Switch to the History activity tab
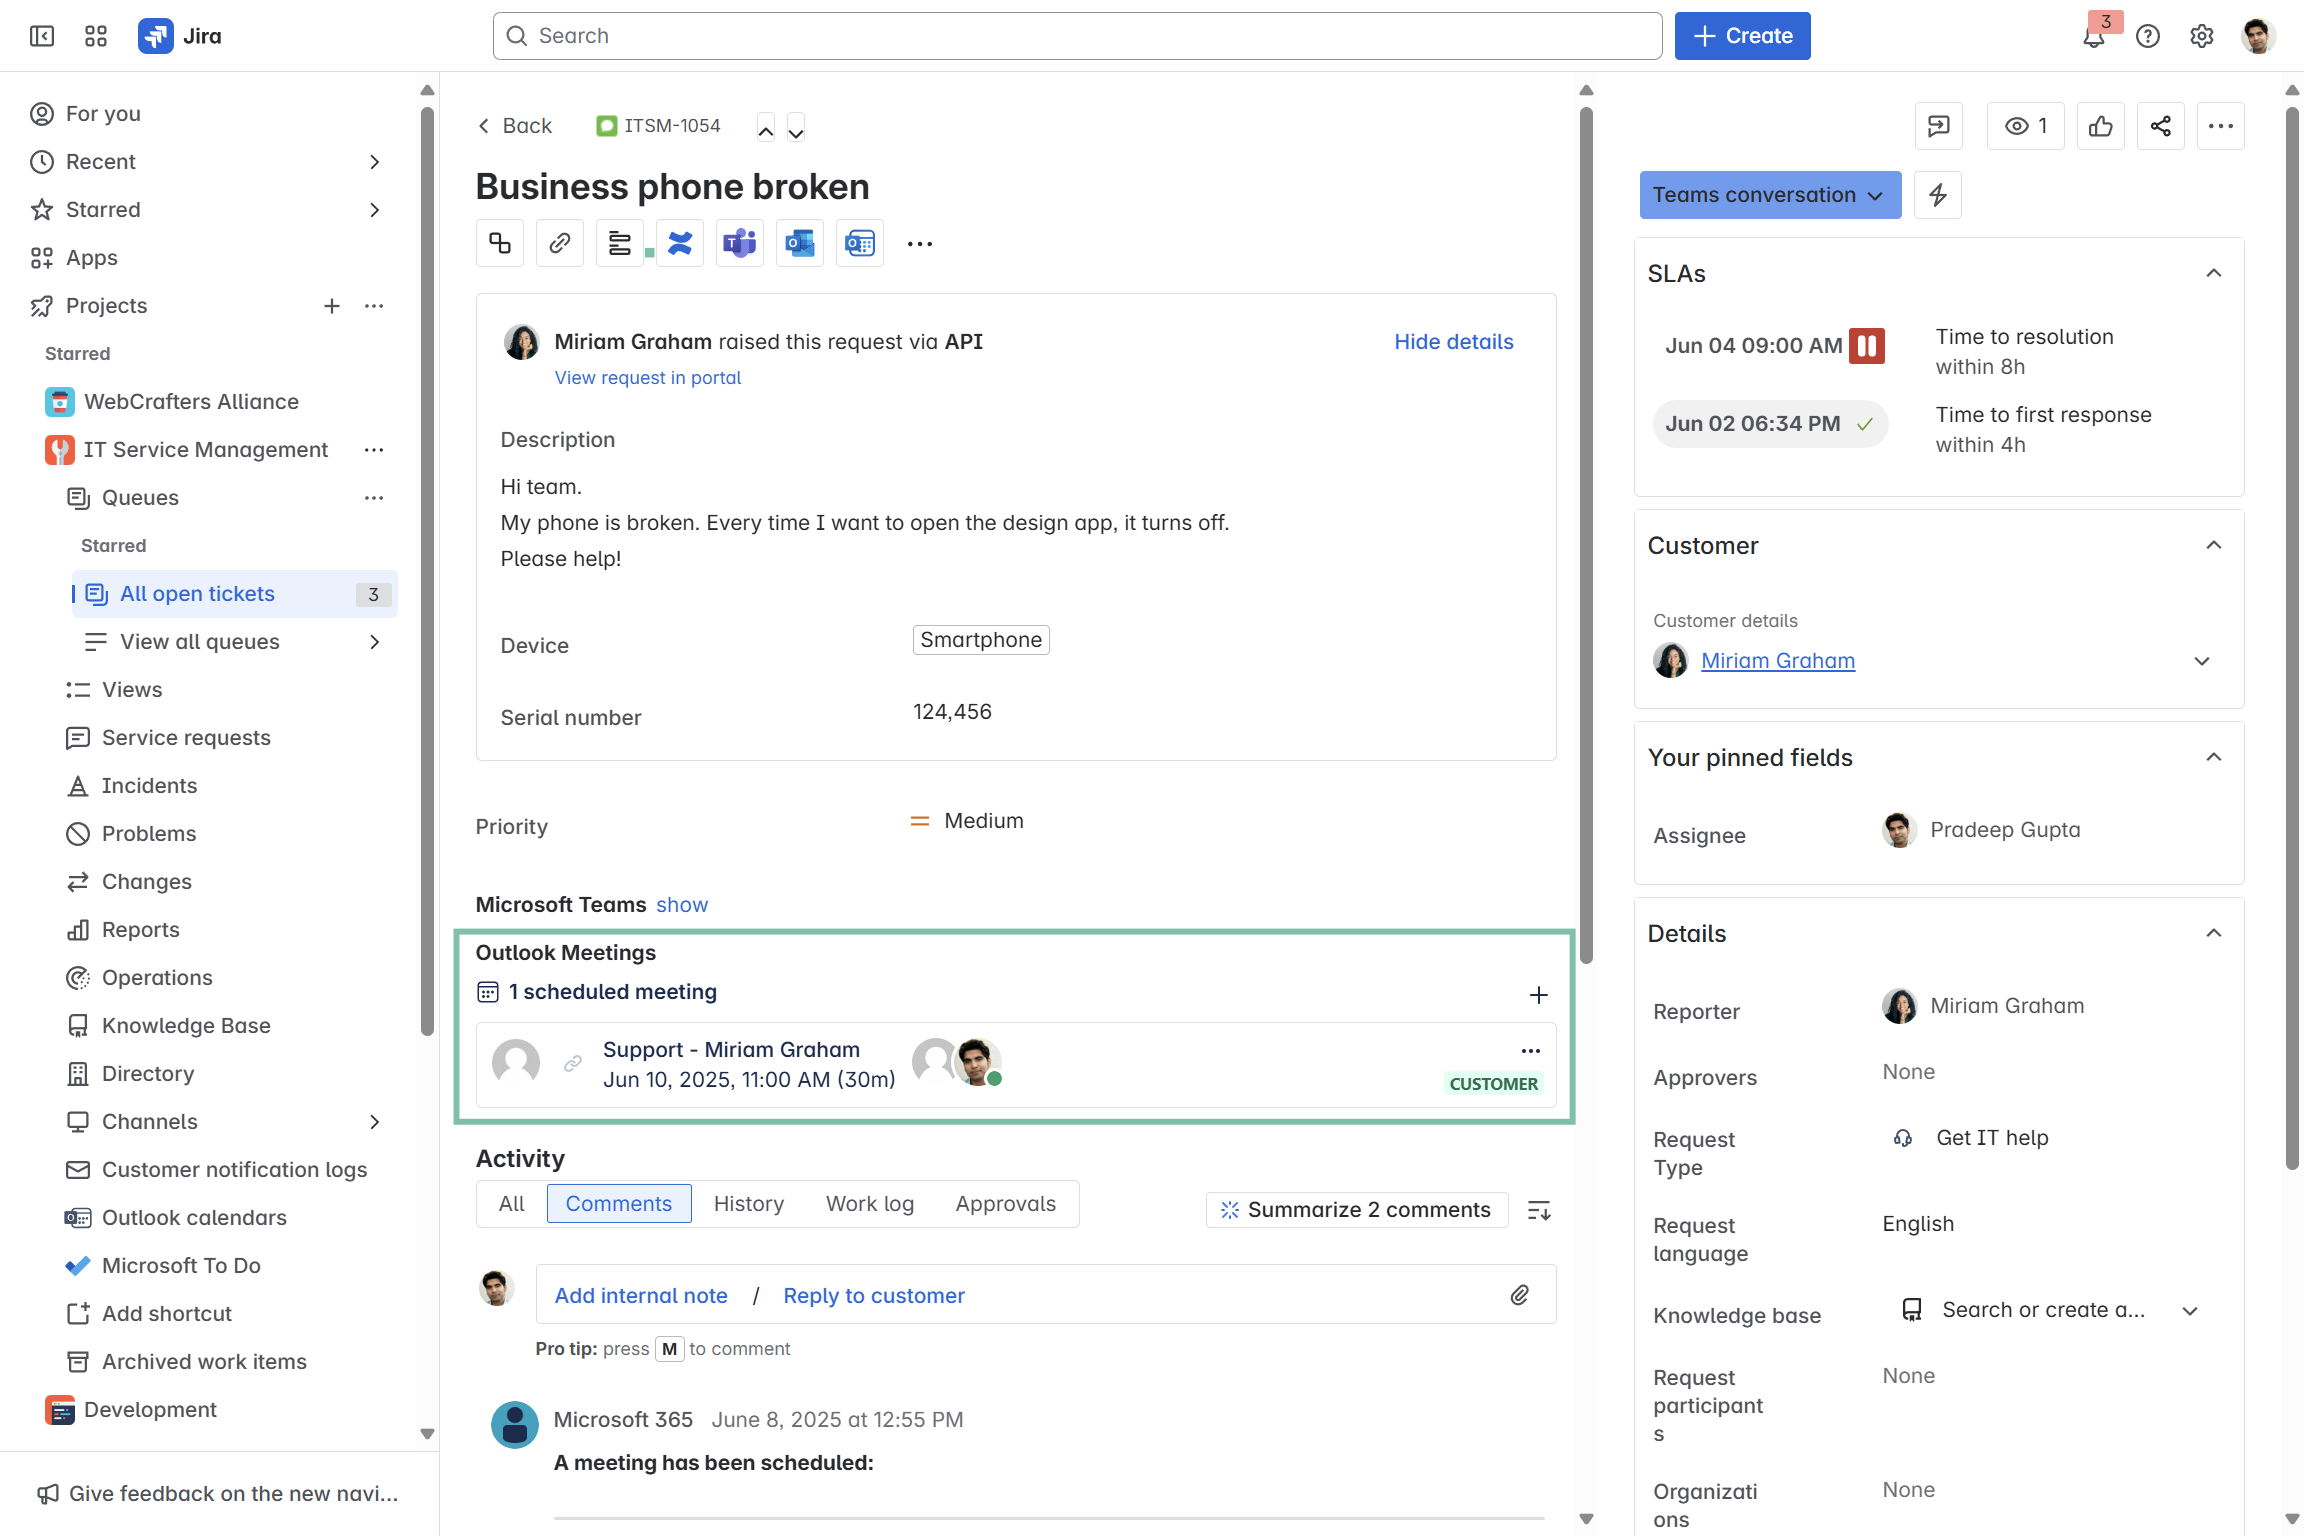 tap(748, 1204)
